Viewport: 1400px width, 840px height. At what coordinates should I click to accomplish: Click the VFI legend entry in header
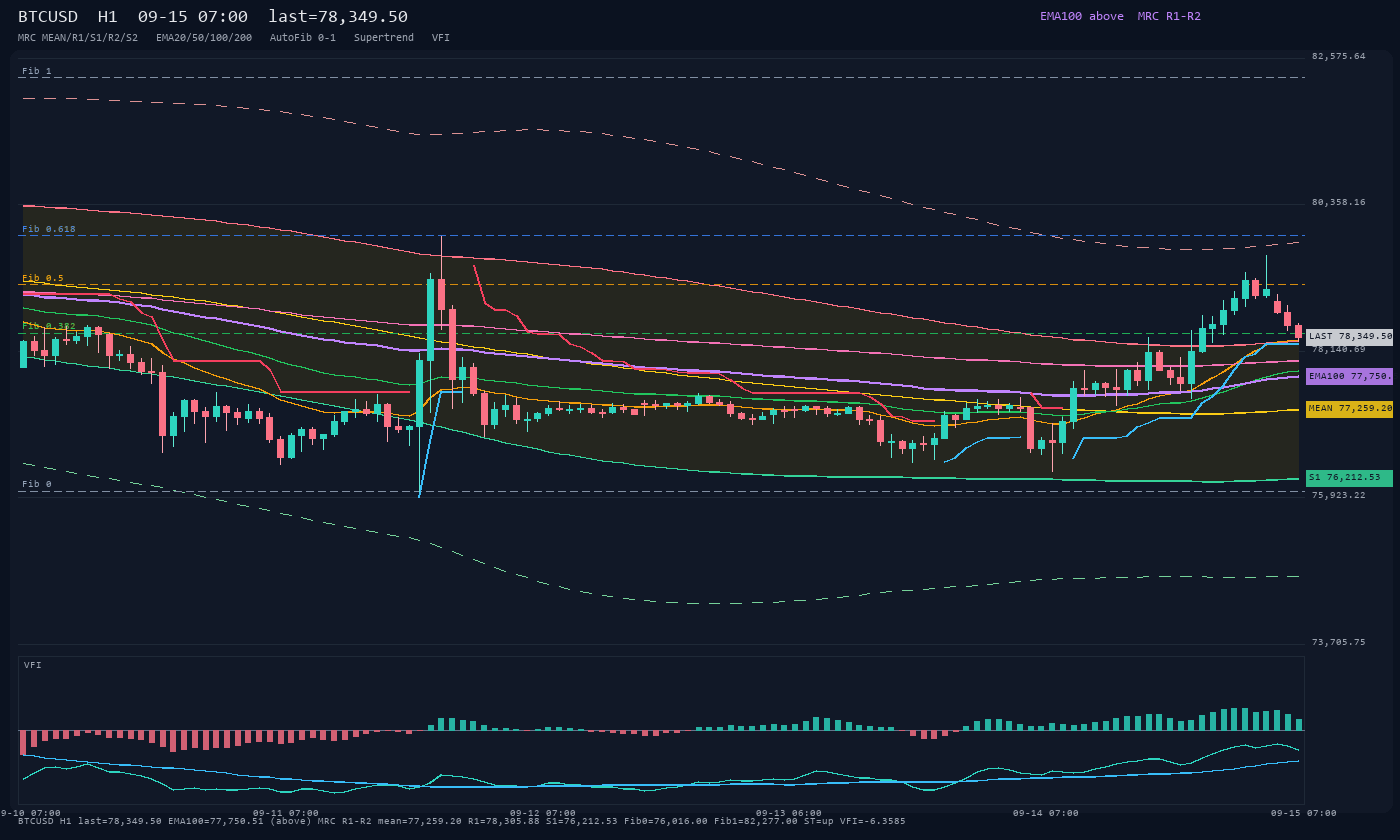(x=441, y=37)
